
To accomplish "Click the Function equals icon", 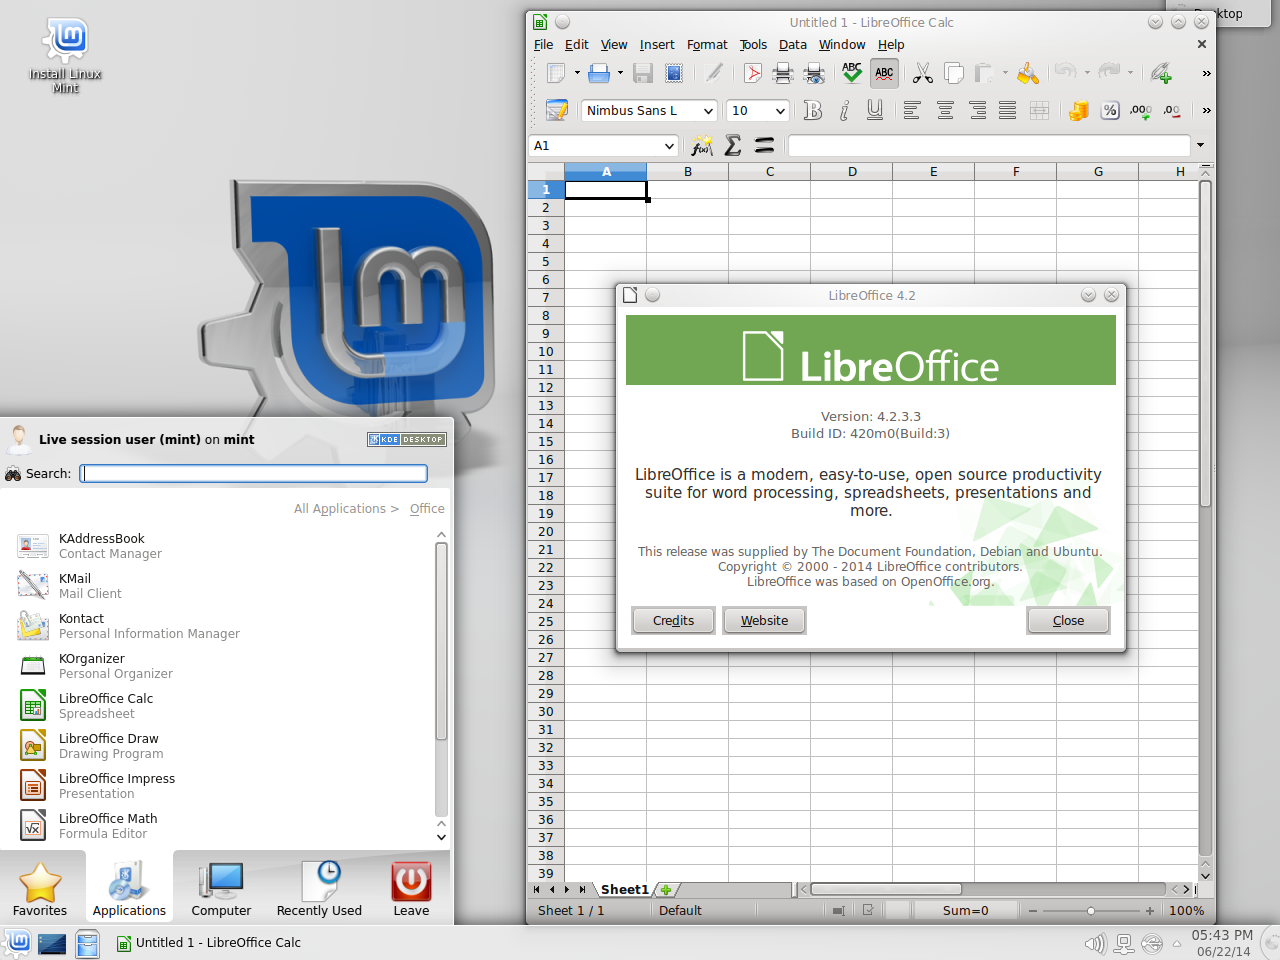I will [x=765, y=146].
